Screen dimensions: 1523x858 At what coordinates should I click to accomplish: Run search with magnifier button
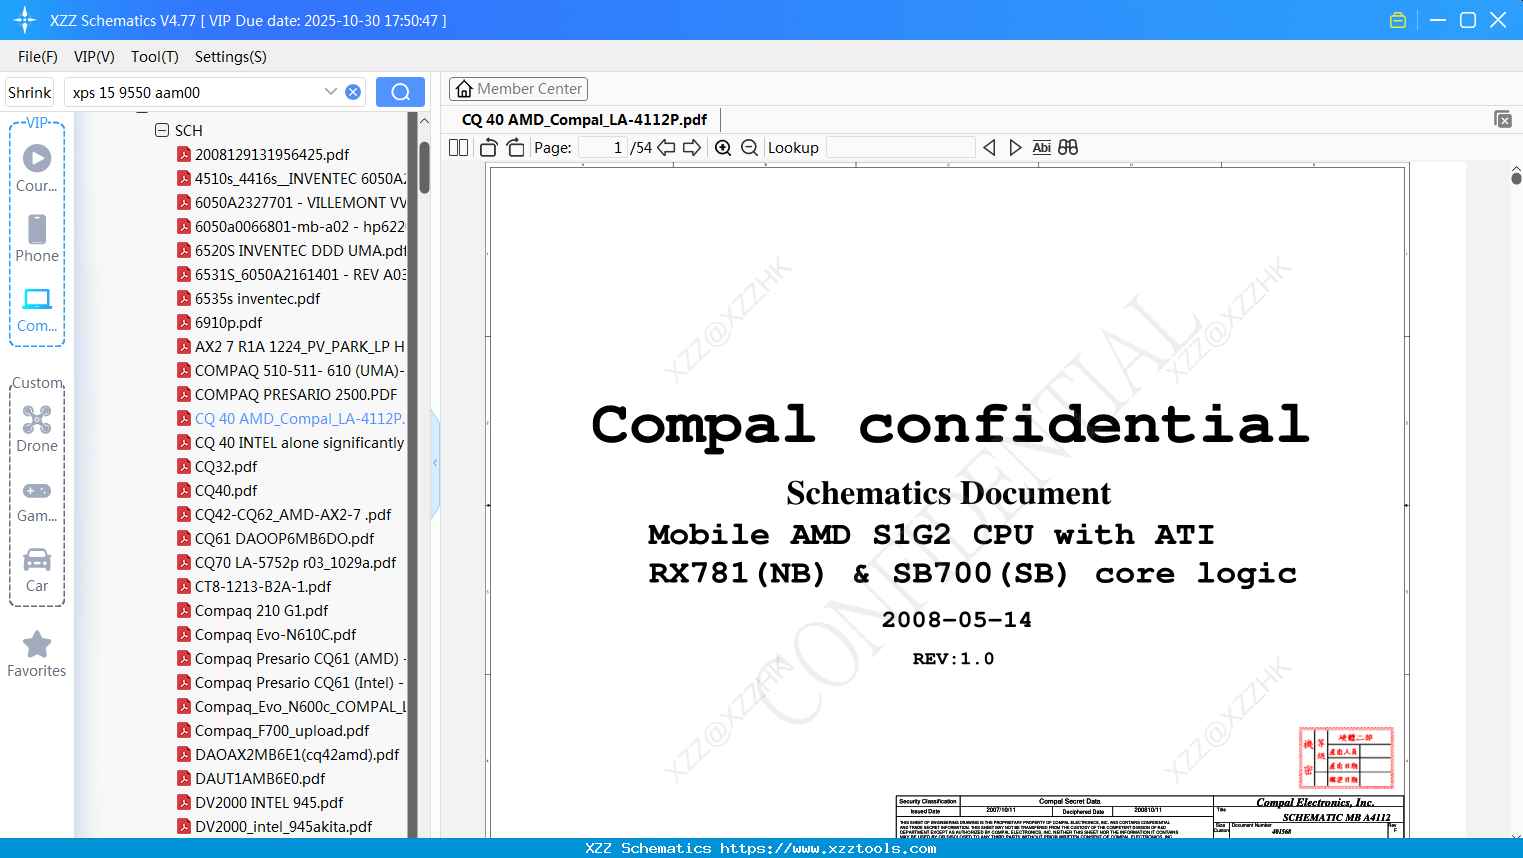(400, 92)
